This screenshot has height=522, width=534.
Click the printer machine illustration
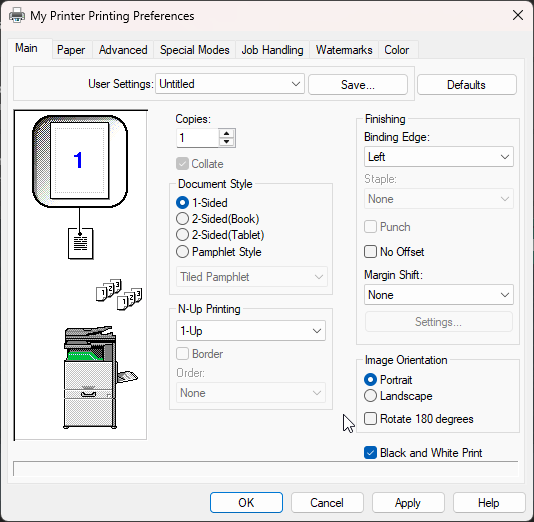point(100,377)
